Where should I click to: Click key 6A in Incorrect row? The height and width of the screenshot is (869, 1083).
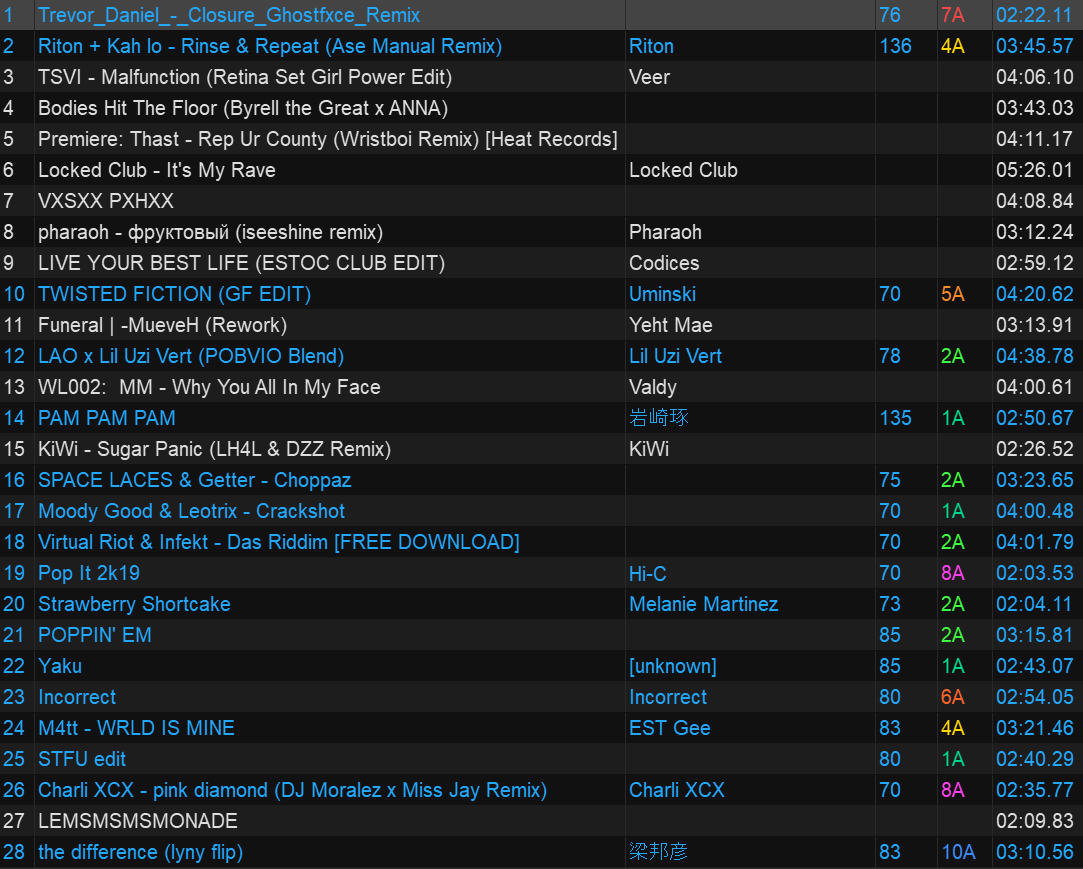coord(952,697)
